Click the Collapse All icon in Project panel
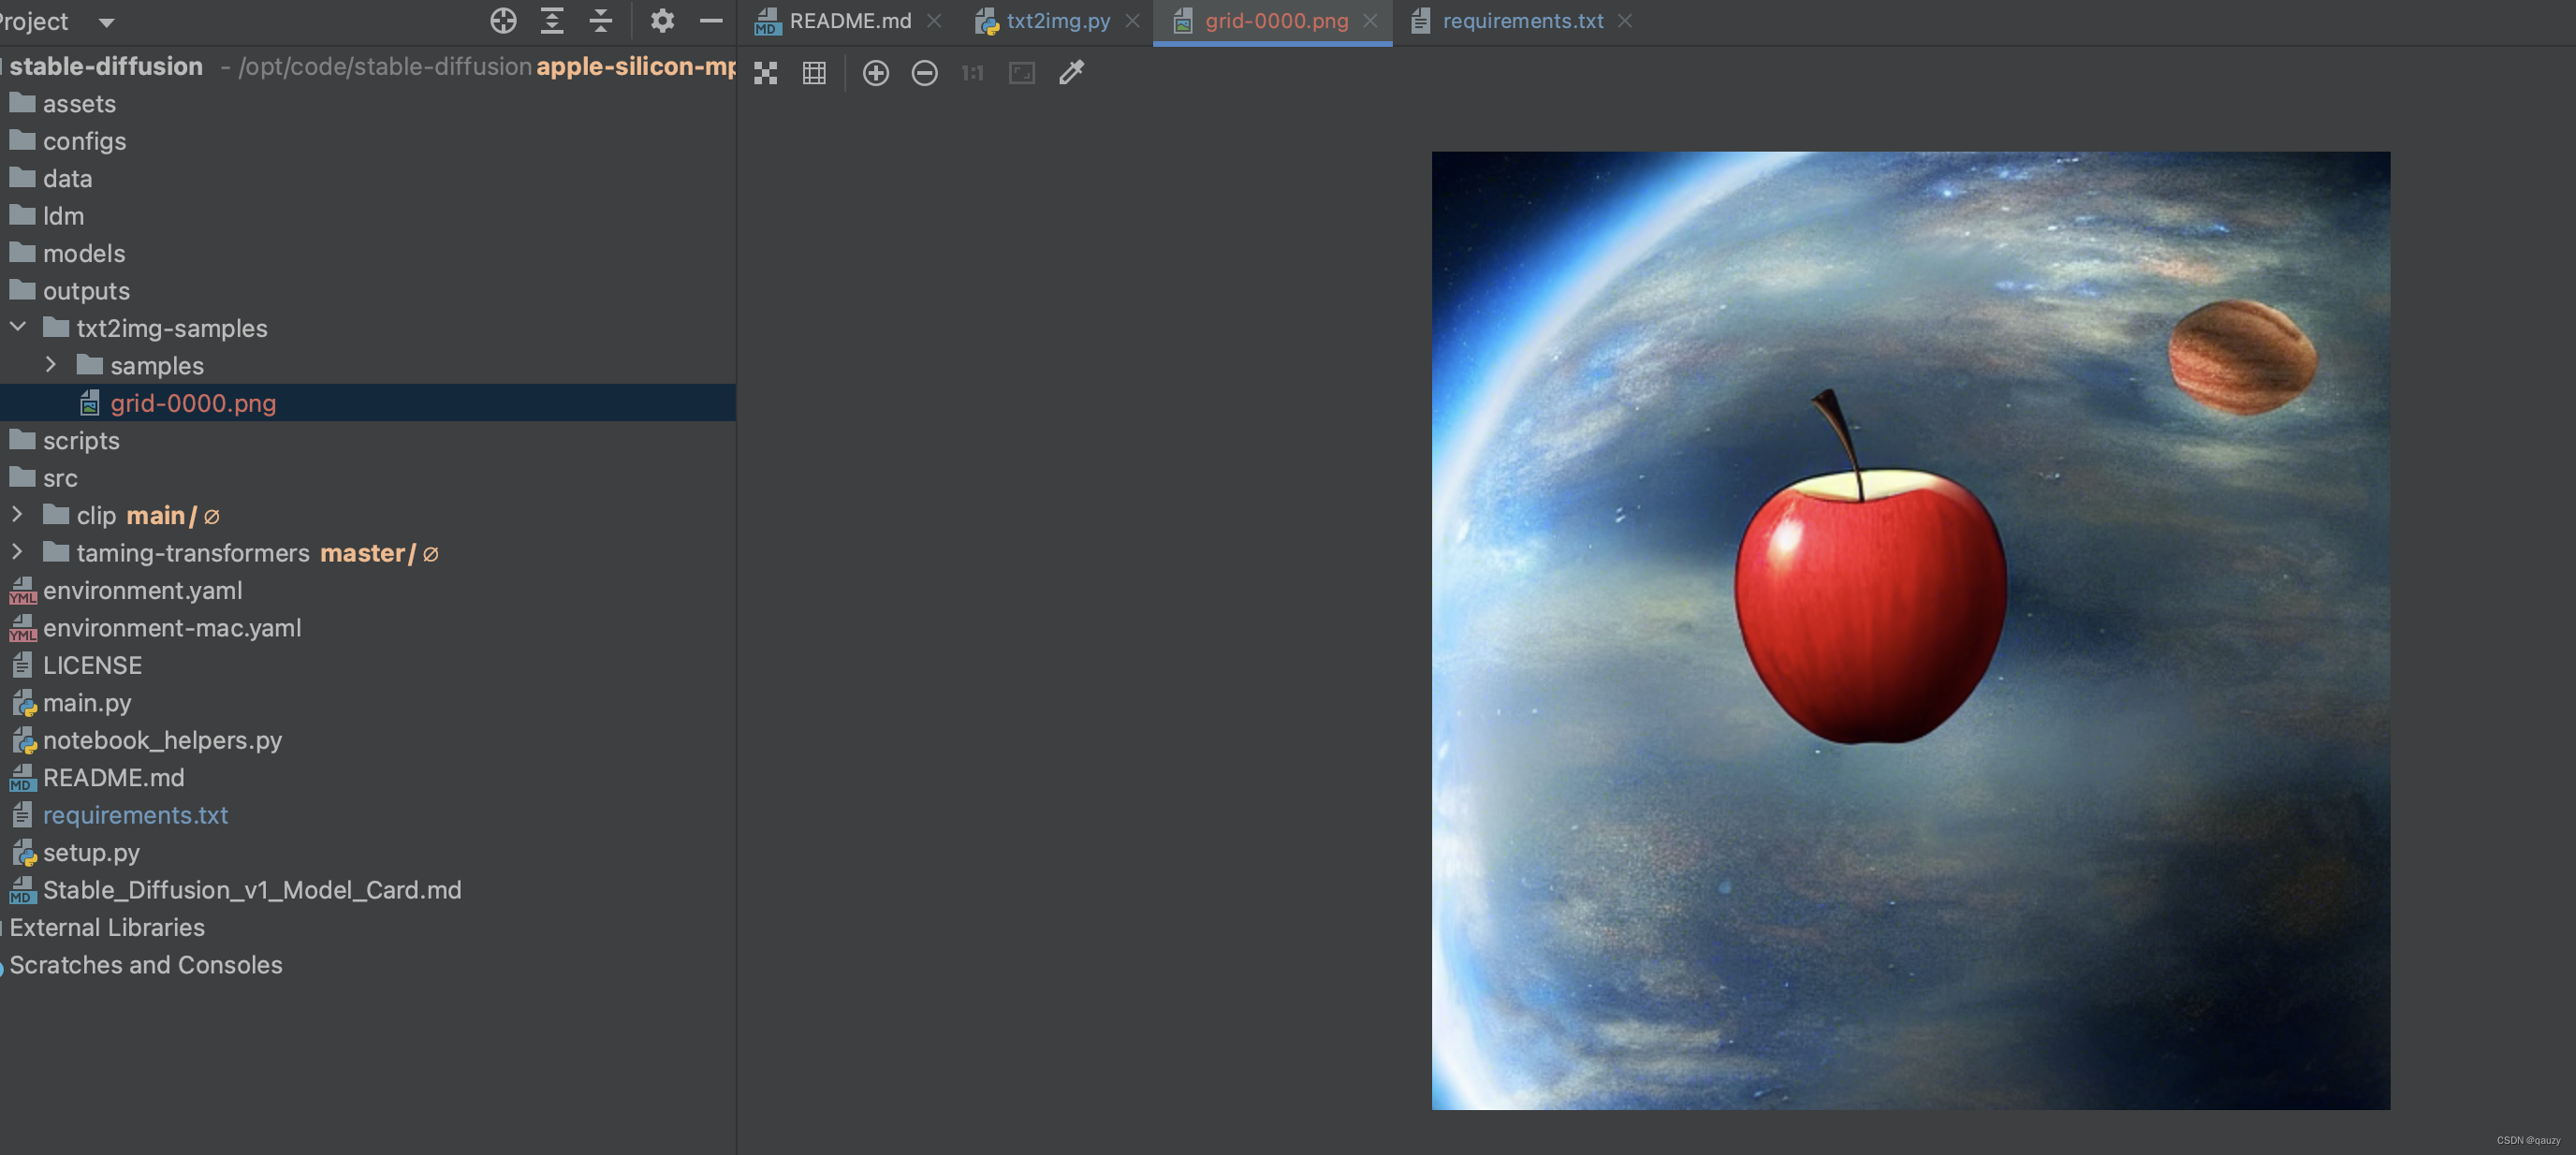2576x1155 pixels. pyautogui.click(x=600, y=20)
